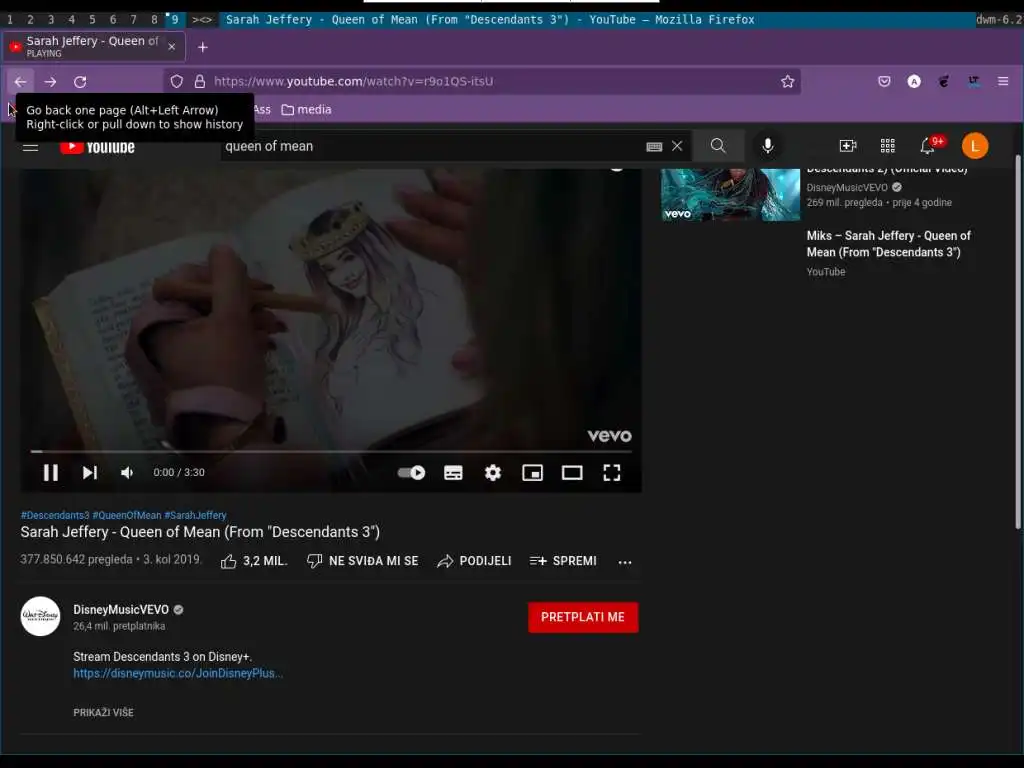
Task: Open the Miks Sarah Jeffery playlist
Action: 888,244
